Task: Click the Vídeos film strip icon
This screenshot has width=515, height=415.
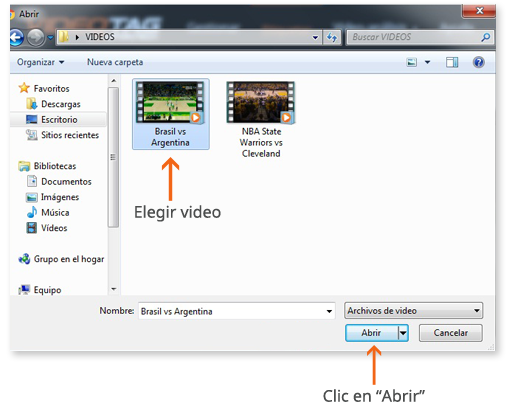Action: tap(31, 228)
